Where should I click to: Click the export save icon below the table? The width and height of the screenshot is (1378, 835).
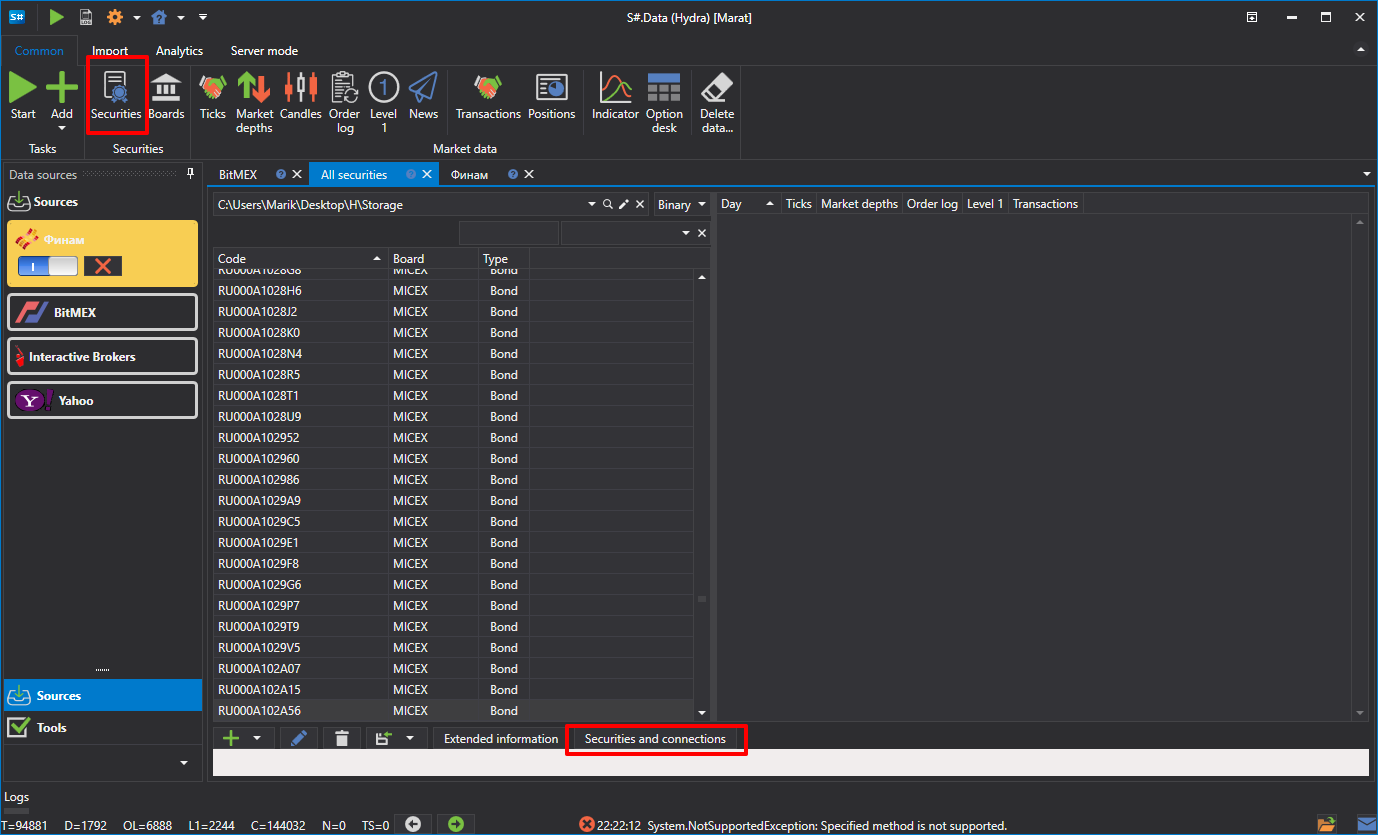coord(383,738)
